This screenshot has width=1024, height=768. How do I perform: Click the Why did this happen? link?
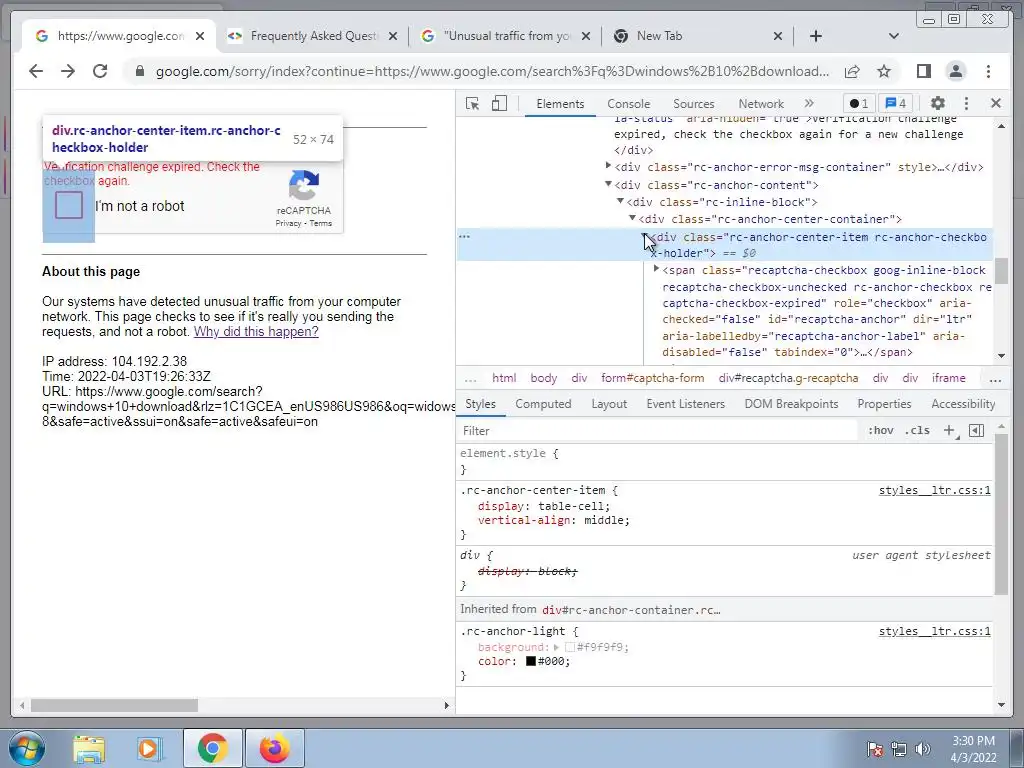pyautogui.click(x=256, y=332)
